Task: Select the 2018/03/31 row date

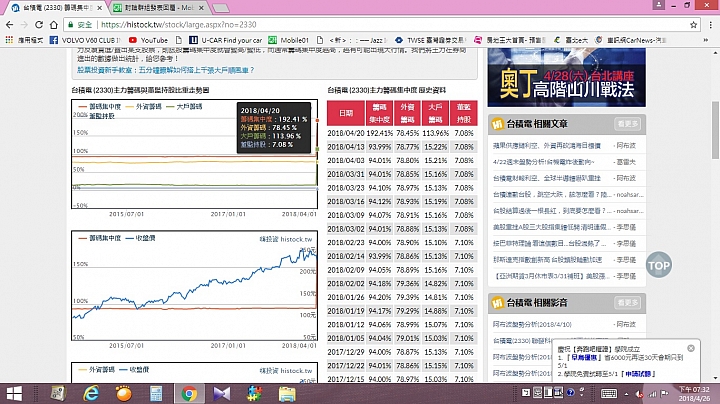Action: click(x=346, y=174)
